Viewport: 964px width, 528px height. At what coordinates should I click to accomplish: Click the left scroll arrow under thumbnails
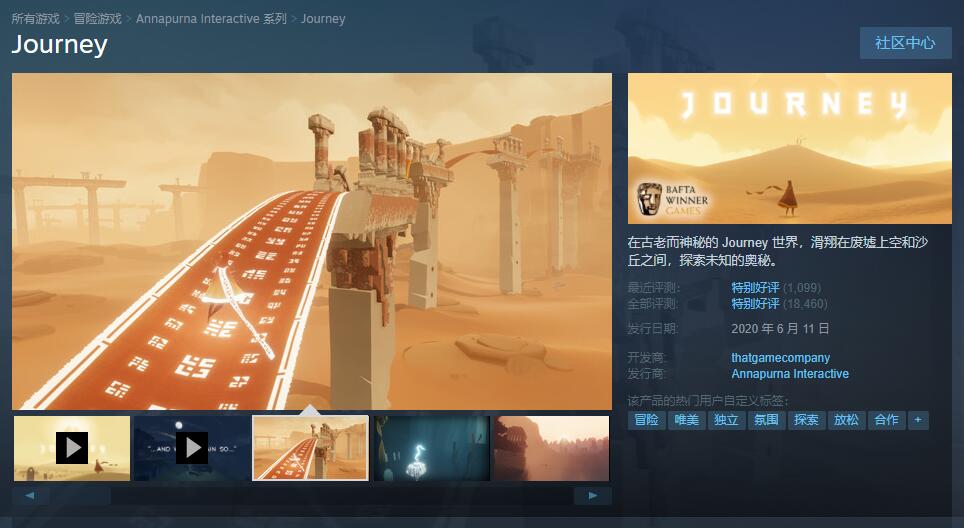click(30, 495)
